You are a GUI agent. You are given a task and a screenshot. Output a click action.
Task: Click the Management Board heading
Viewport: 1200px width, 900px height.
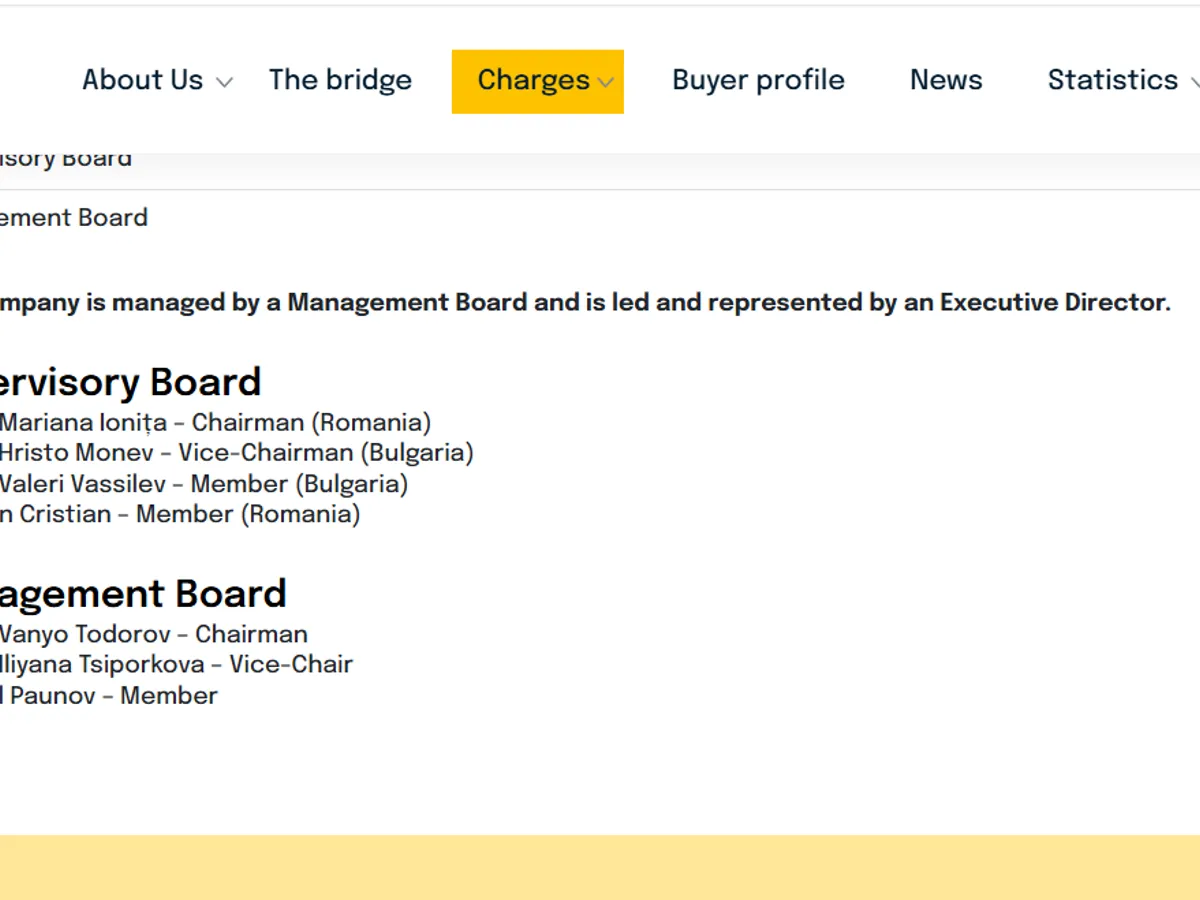143,594
